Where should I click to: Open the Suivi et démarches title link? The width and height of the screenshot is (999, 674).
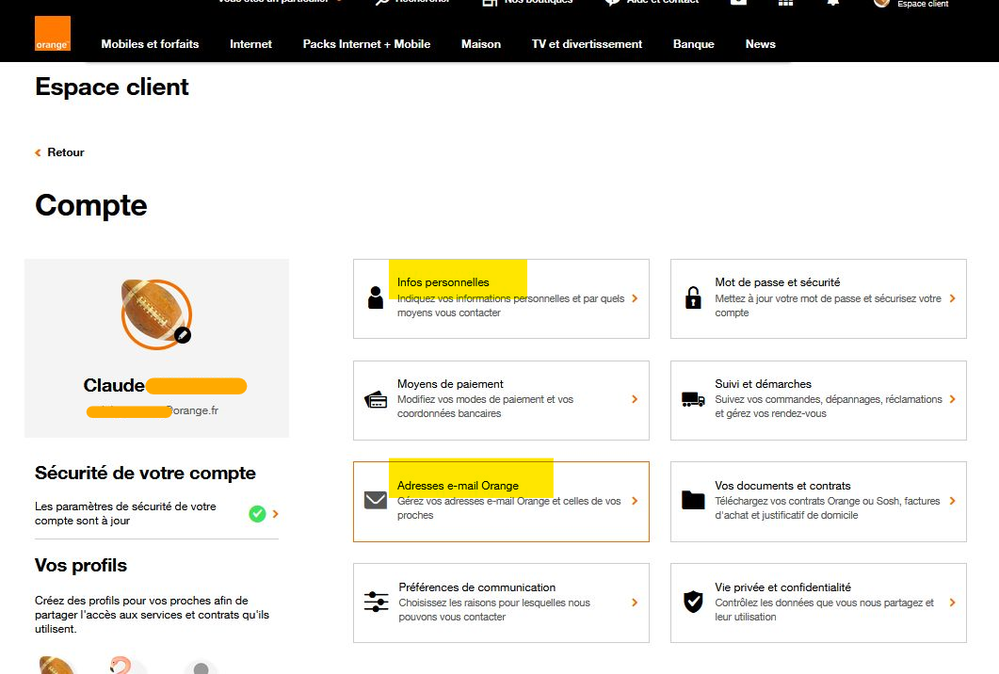click(763, 384)
